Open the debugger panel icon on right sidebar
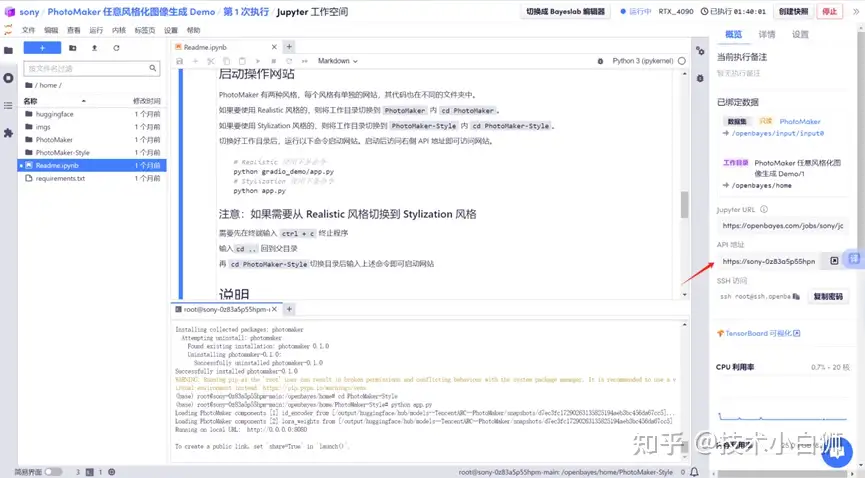Viewport: 865px width, 478px height. [700, 78]
